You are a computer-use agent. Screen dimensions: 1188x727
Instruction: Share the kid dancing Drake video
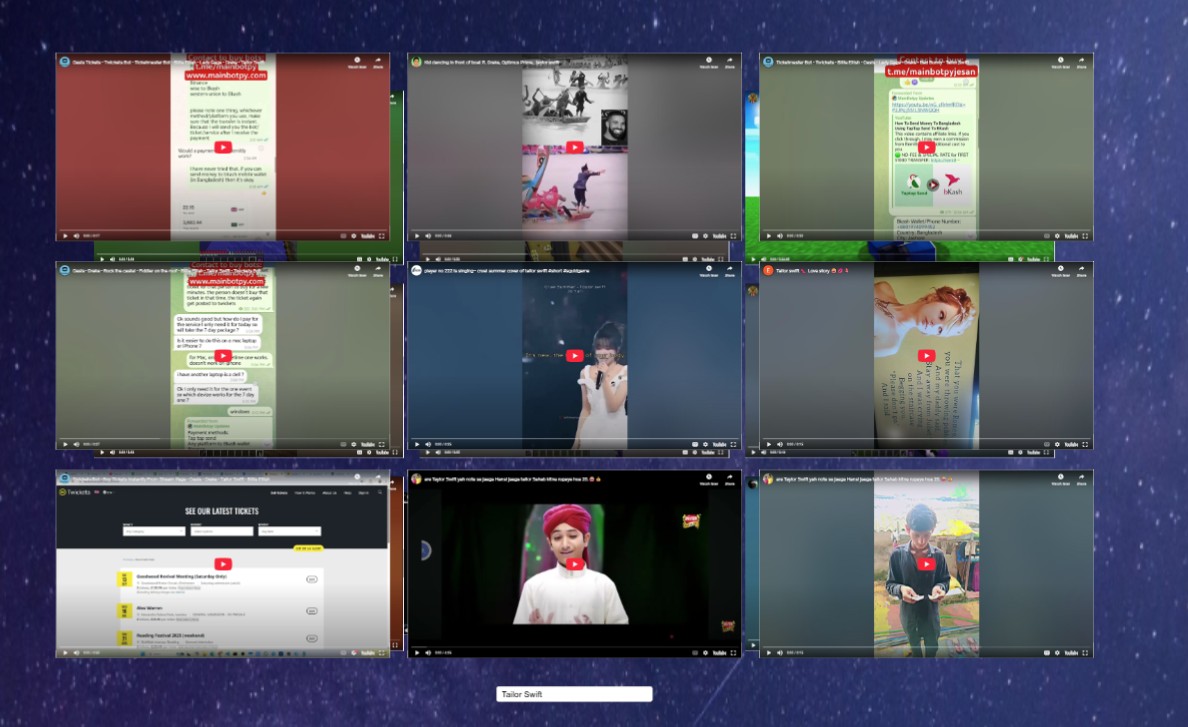(x=730, y=61)
